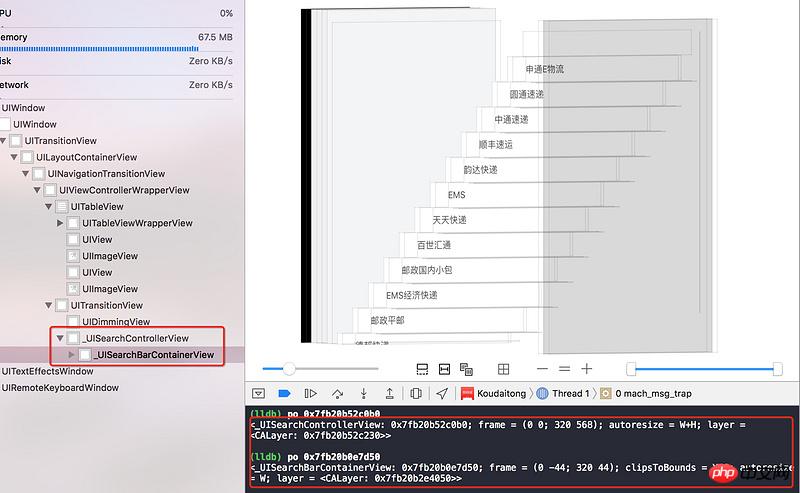Click the 'po 0x7fb20b0e7d50' line in the lldb console
This screenshot has height=493, width=800.
point(315,457)
